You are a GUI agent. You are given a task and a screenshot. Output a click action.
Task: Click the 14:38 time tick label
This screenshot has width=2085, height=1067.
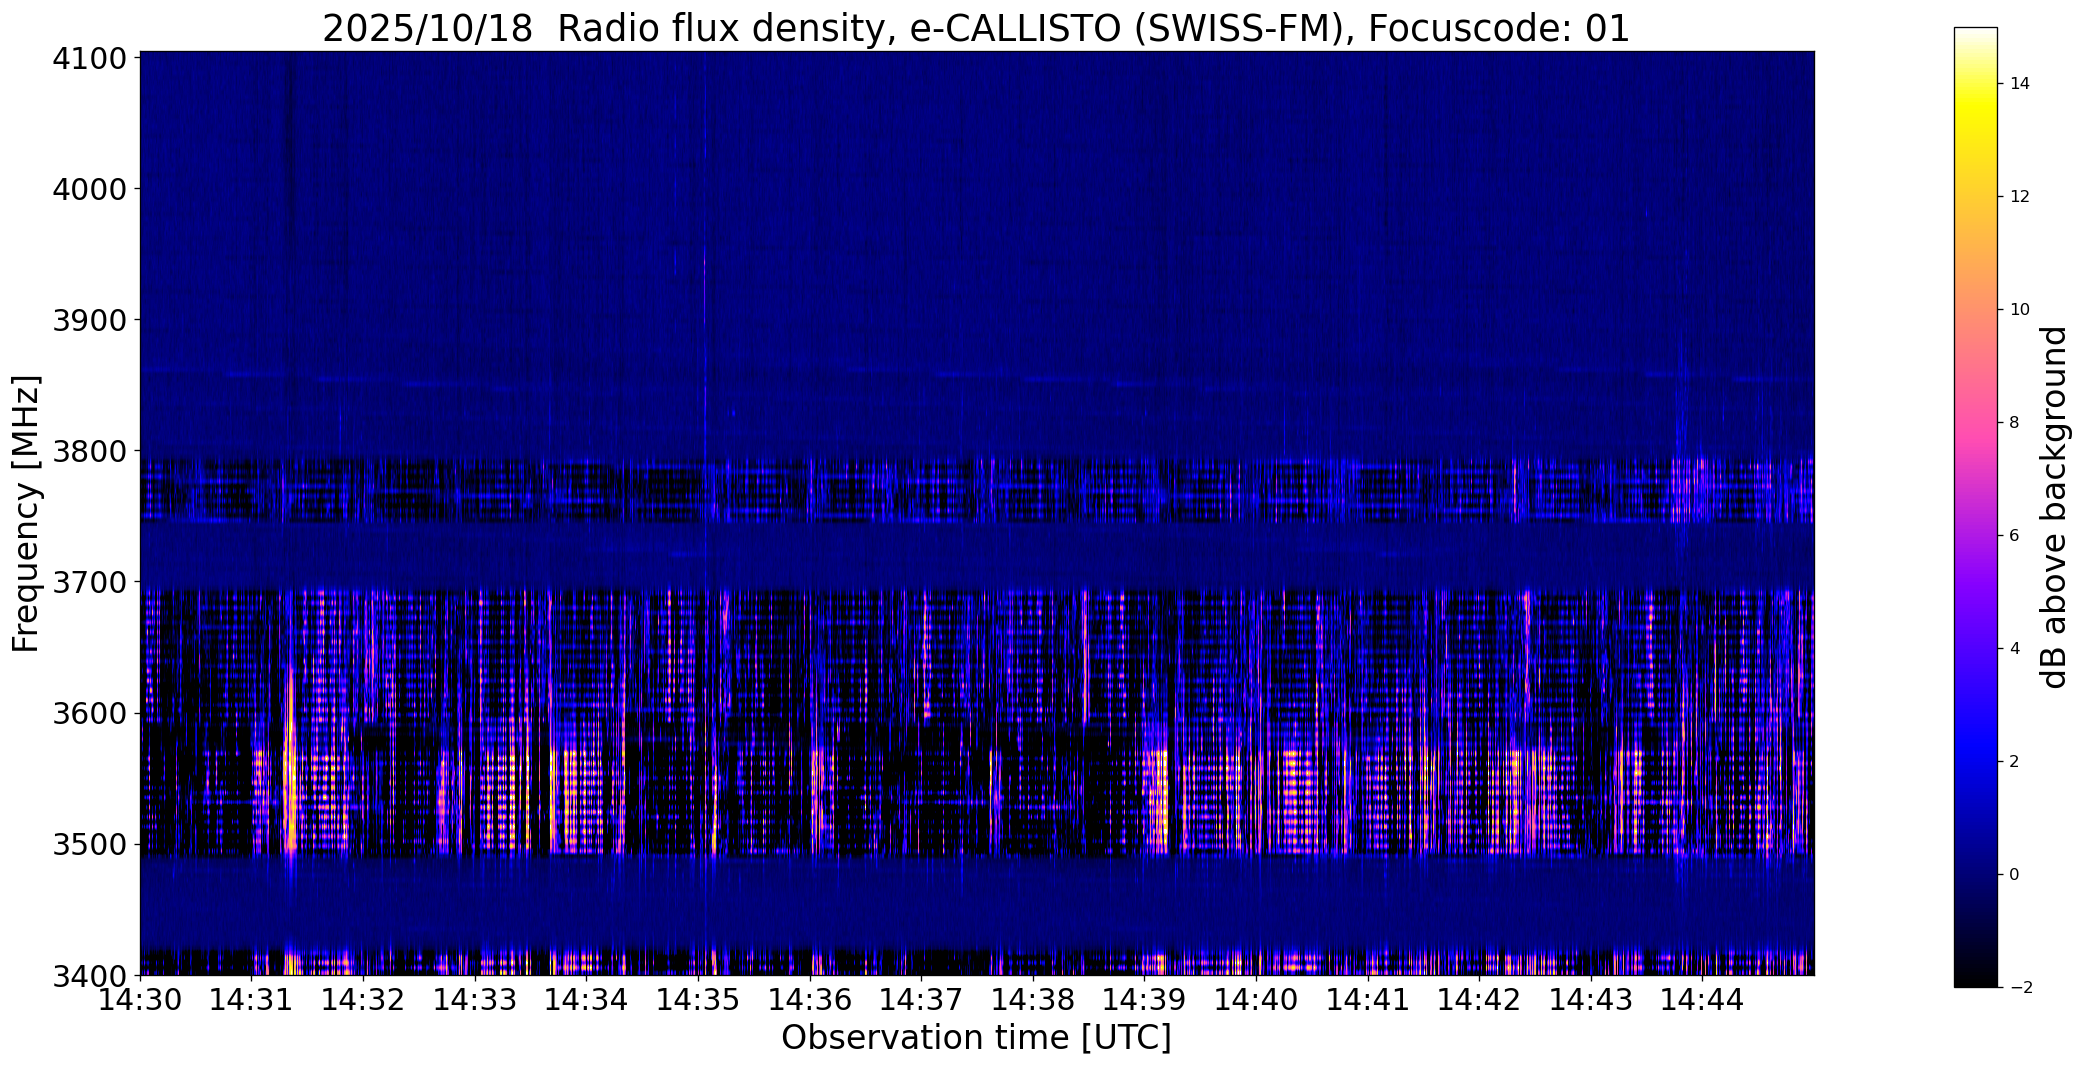point(1034,999)
